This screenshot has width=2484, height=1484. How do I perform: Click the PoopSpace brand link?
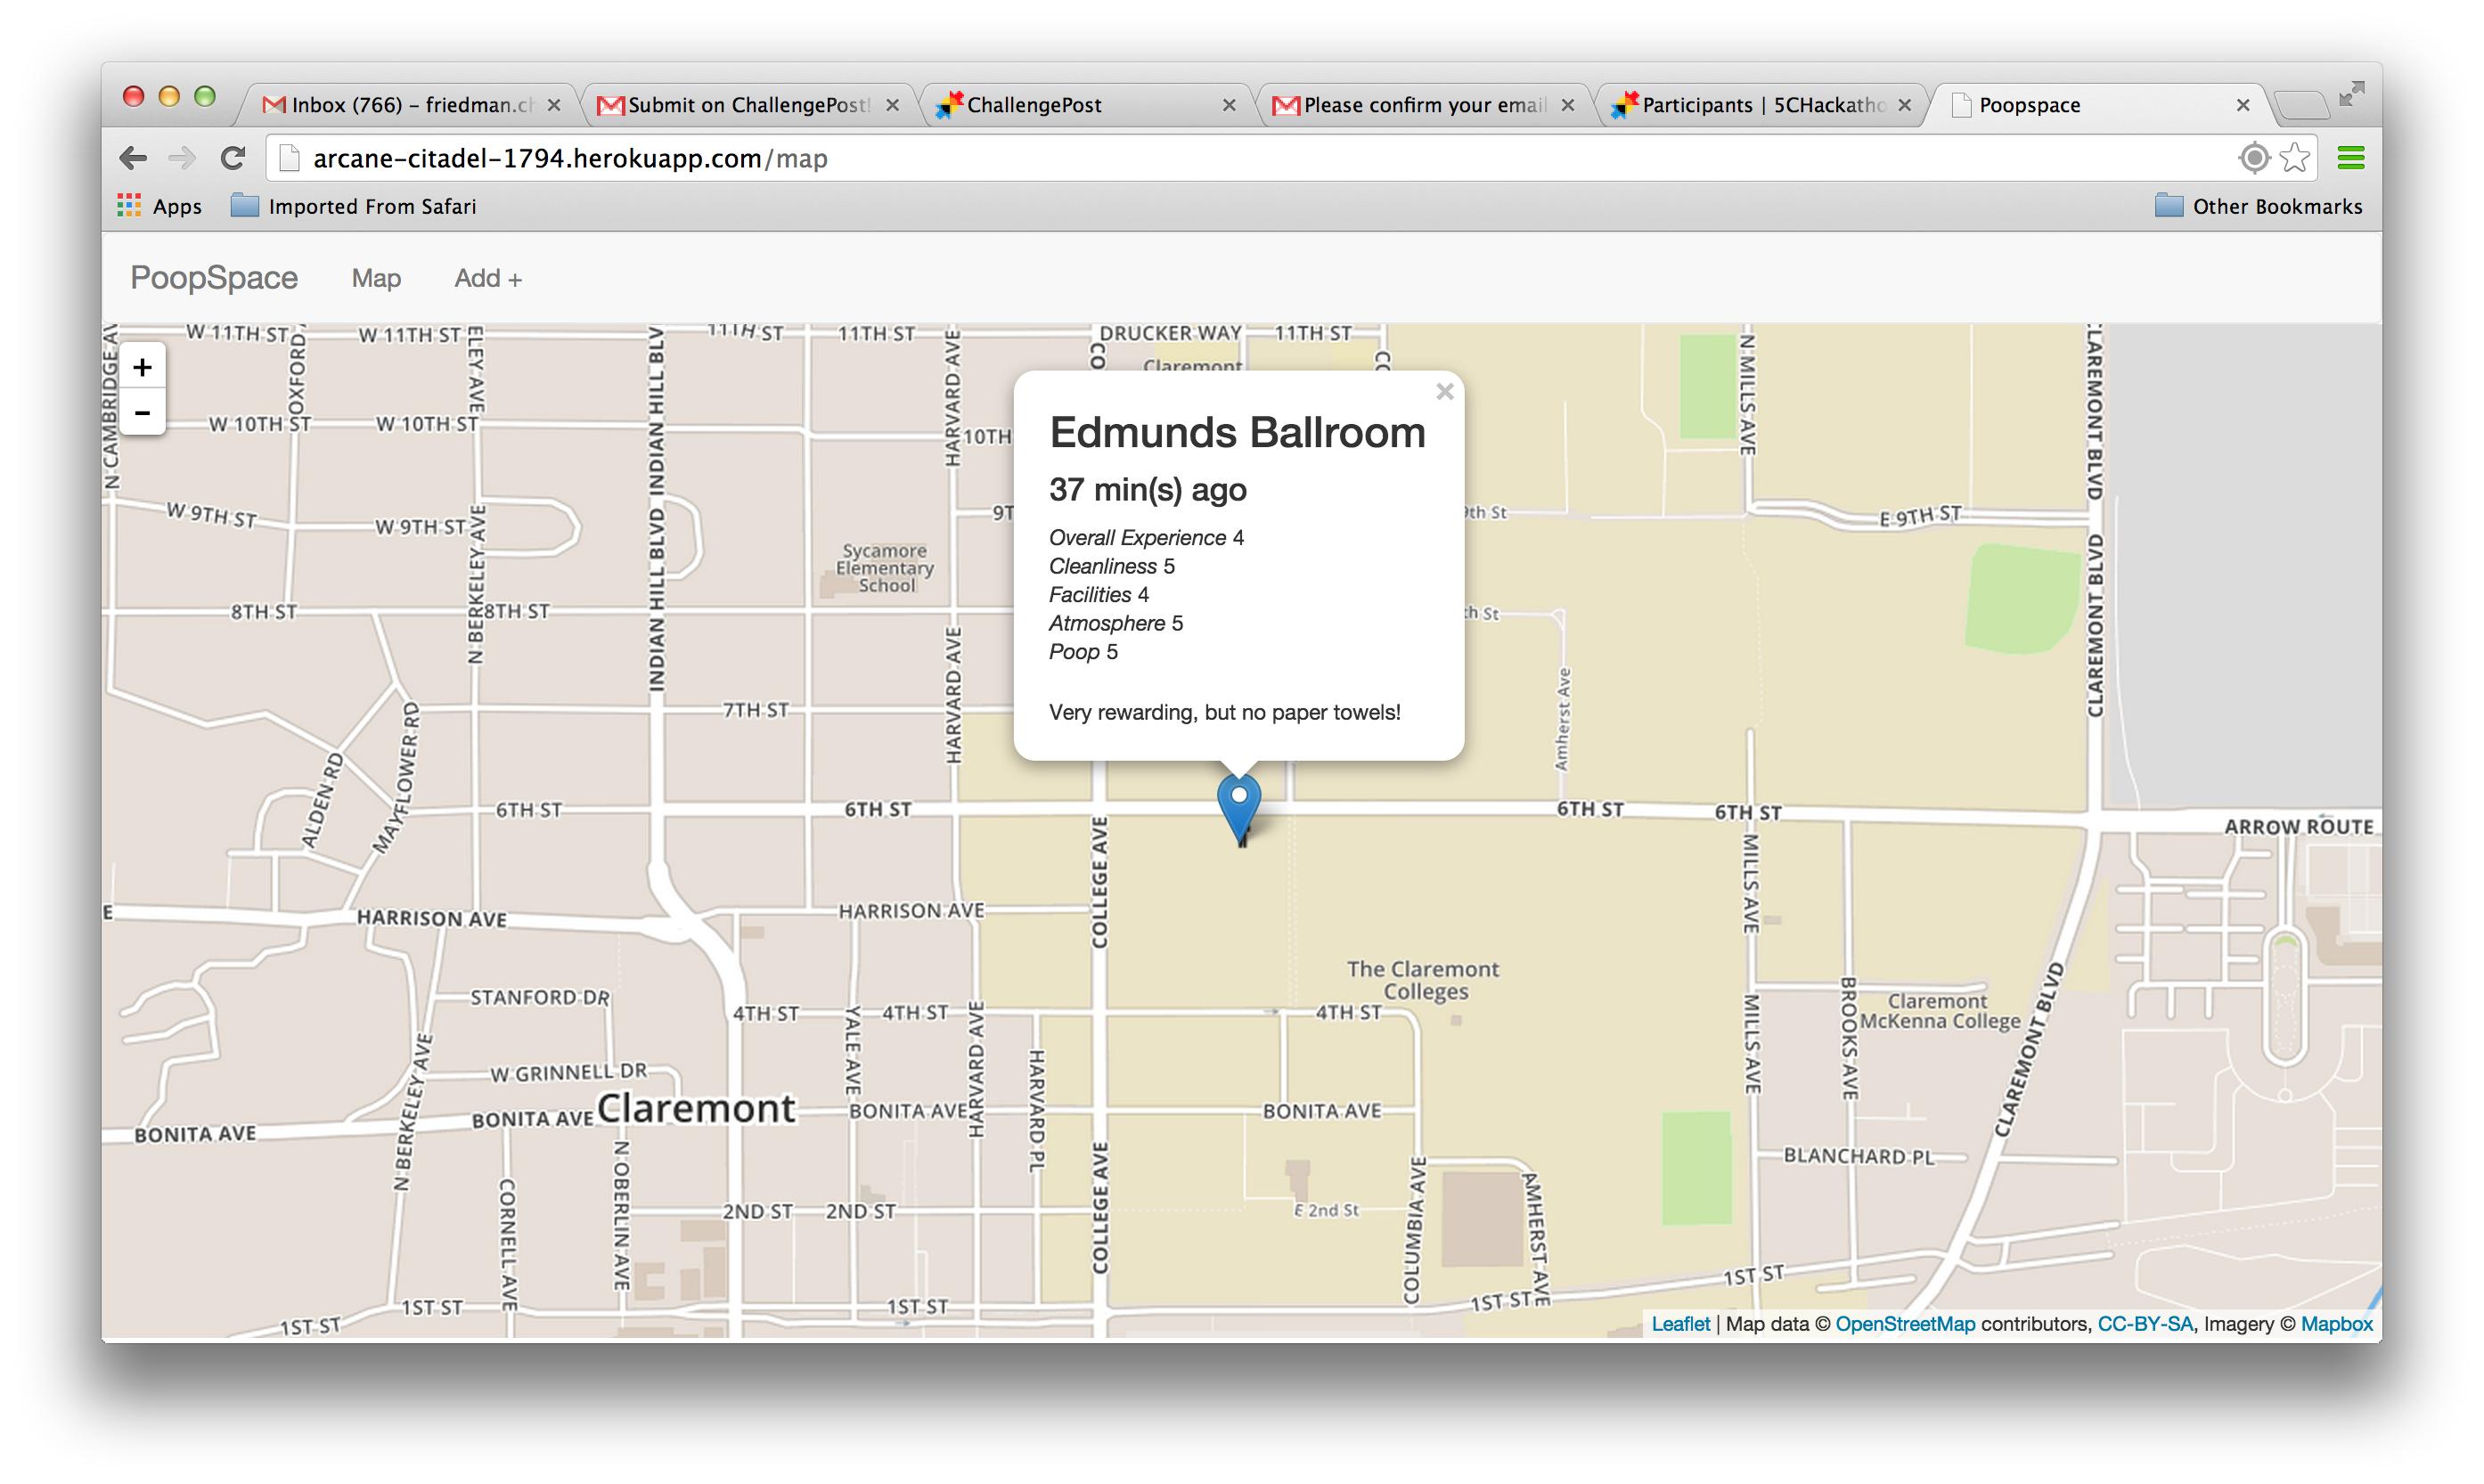(x=214, y=277)
